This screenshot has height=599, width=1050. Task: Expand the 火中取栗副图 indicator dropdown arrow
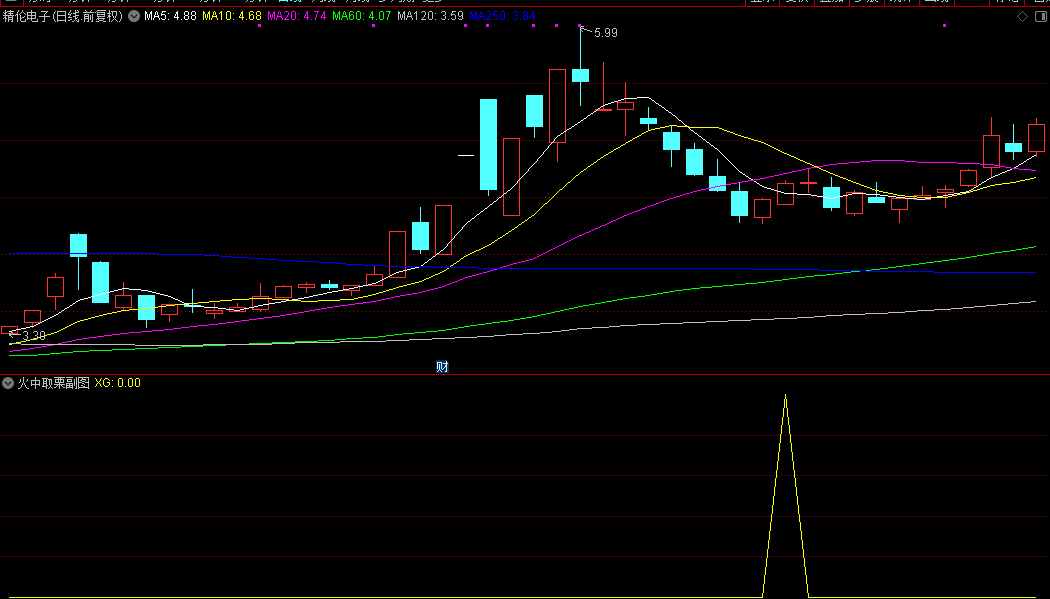pyautogui.click(x=8, y=383)
